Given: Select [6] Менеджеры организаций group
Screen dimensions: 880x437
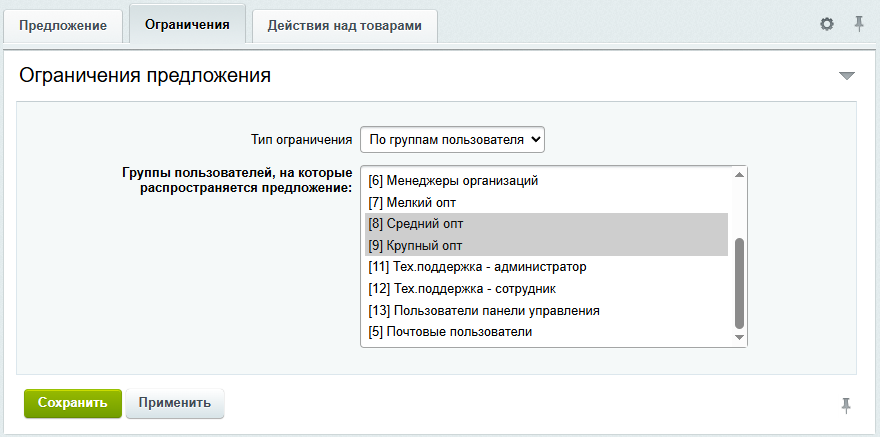Looking at the screenshot, I should click(547, 181).
